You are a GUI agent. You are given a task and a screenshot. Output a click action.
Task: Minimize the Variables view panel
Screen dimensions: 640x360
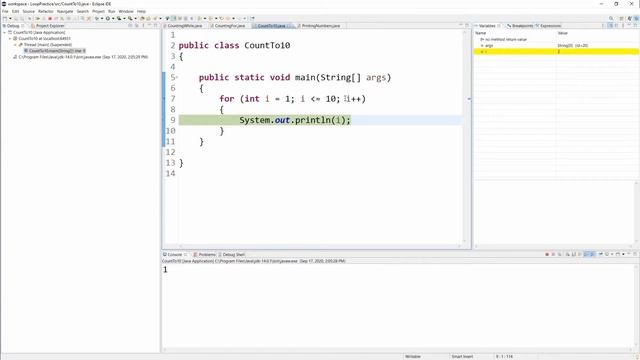(x=629, y=26)
